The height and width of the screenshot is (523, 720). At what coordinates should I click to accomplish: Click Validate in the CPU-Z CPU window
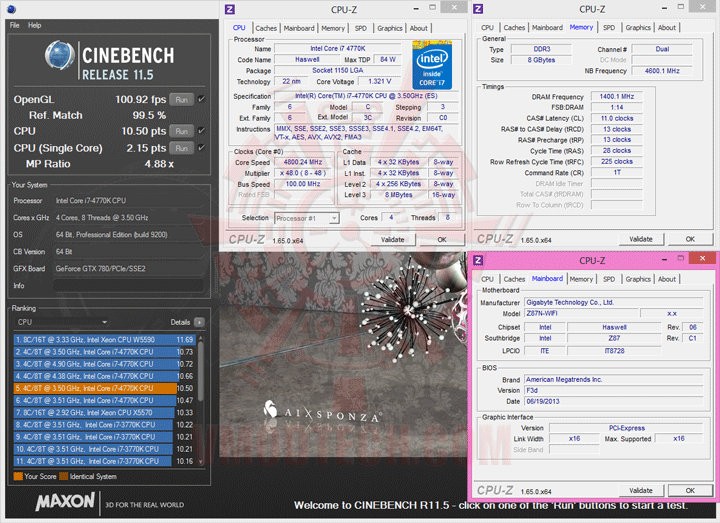click(393, 240)
